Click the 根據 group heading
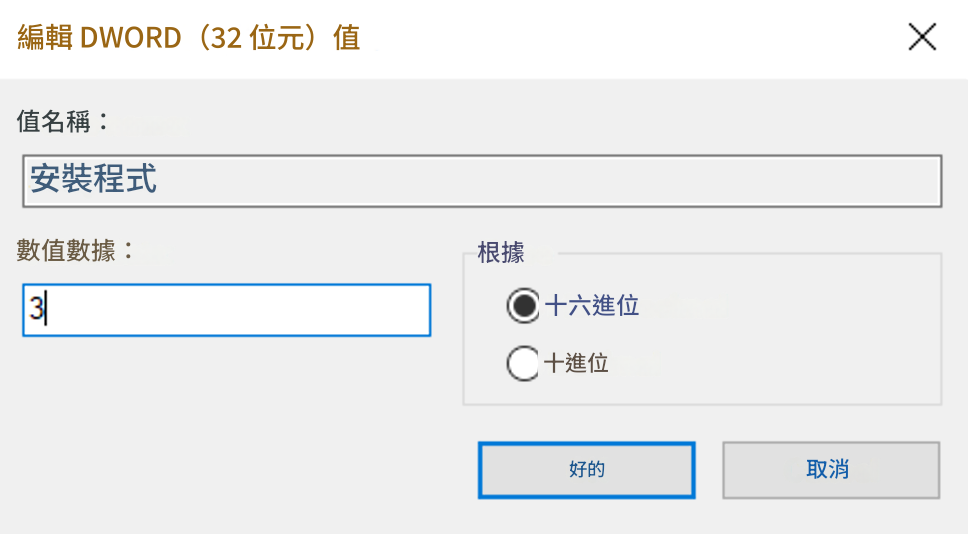Viewport: 968px width, 534px height. (x=501, y=253)
